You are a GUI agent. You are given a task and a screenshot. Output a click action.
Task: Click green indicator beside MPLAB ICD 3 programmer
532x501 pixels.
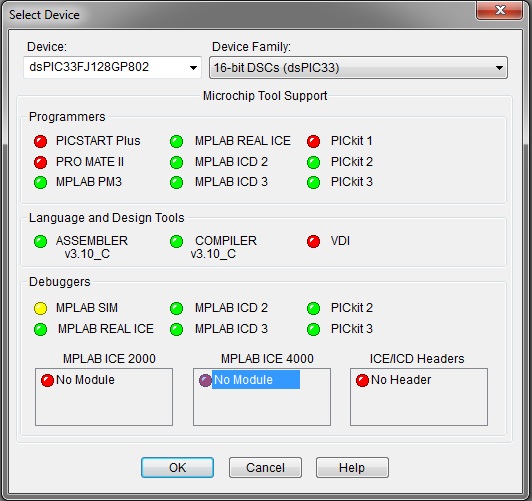pyautogui.click(x=176, y=182)
